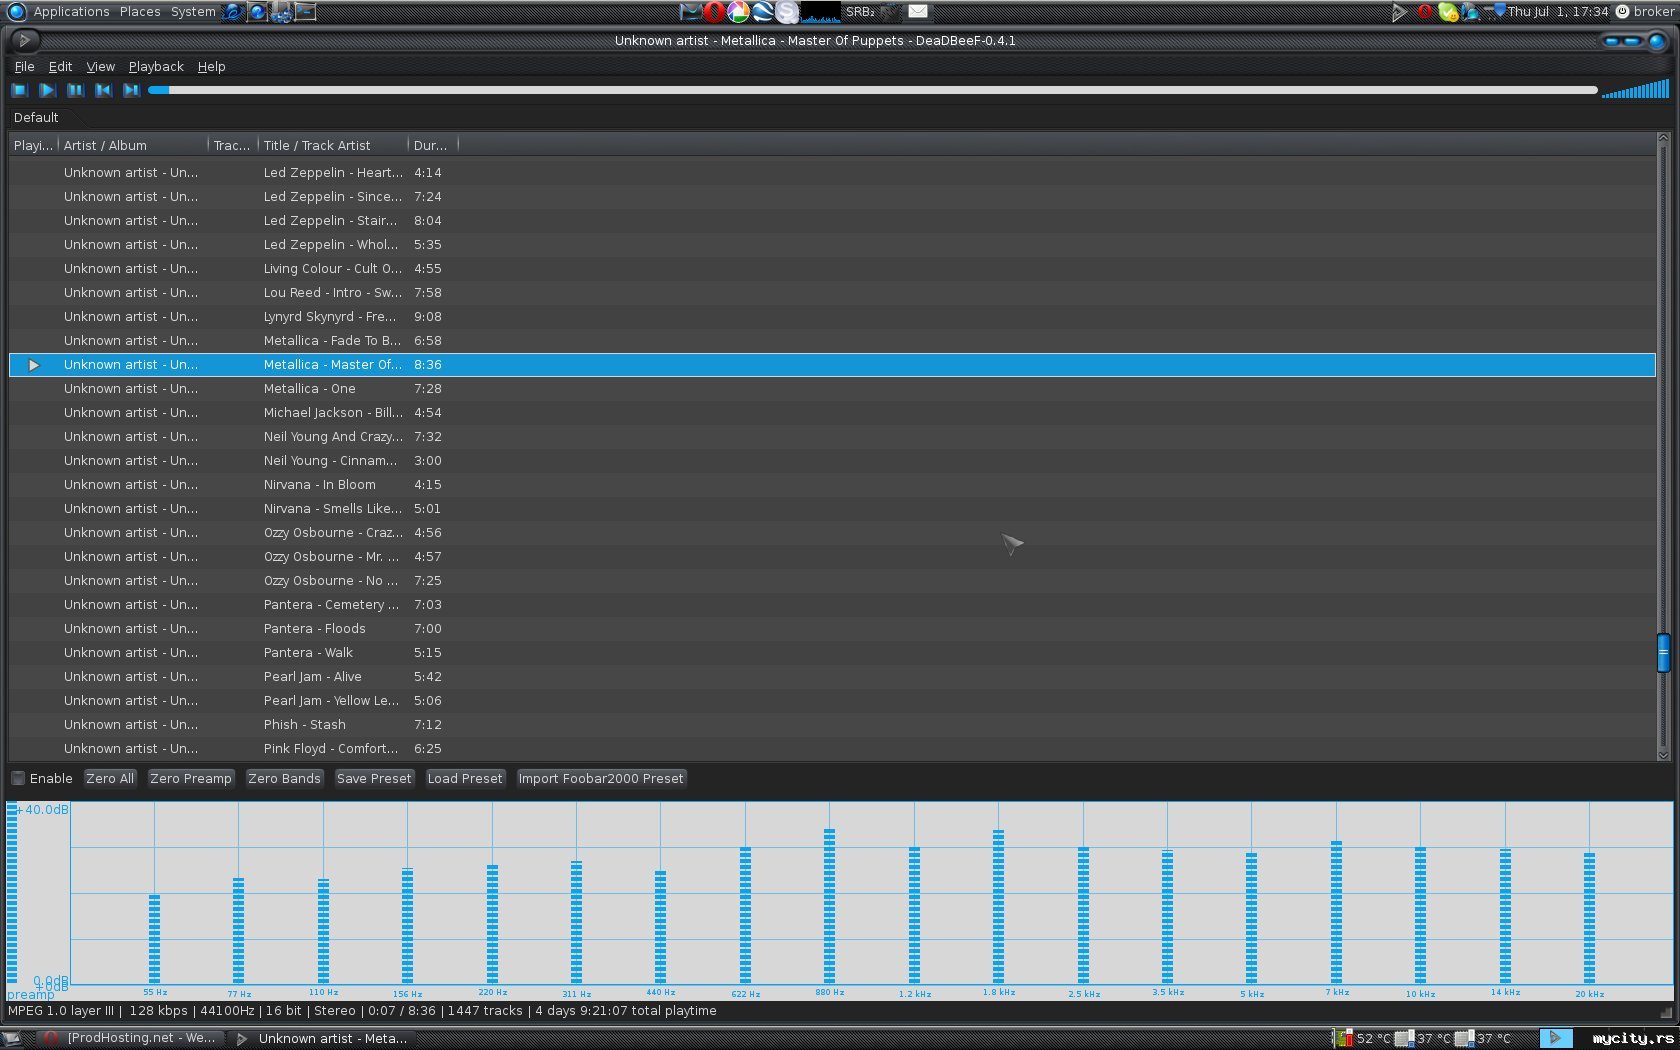Open the blue-tinted Thunderbird launcher in top panel
This screenshot has height=1050, width=1680.
point(690,12)
